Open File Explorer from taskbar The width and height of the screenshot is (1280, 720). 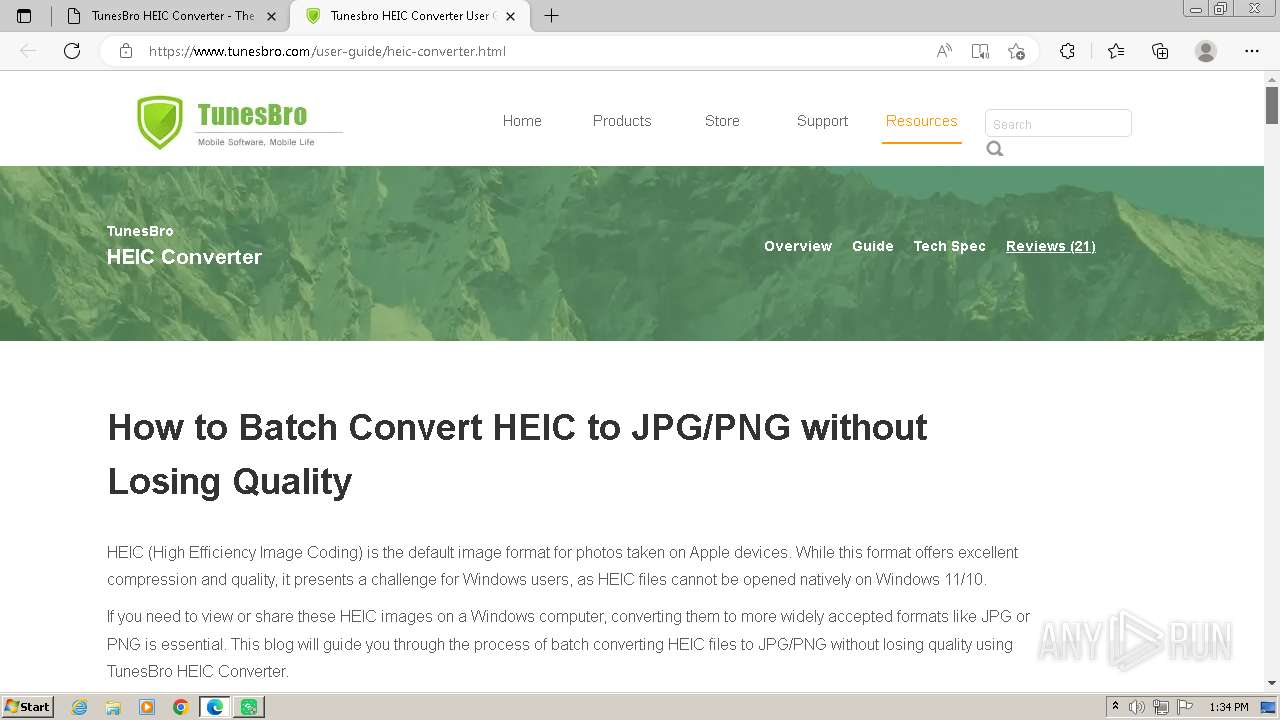coord(113,707)
